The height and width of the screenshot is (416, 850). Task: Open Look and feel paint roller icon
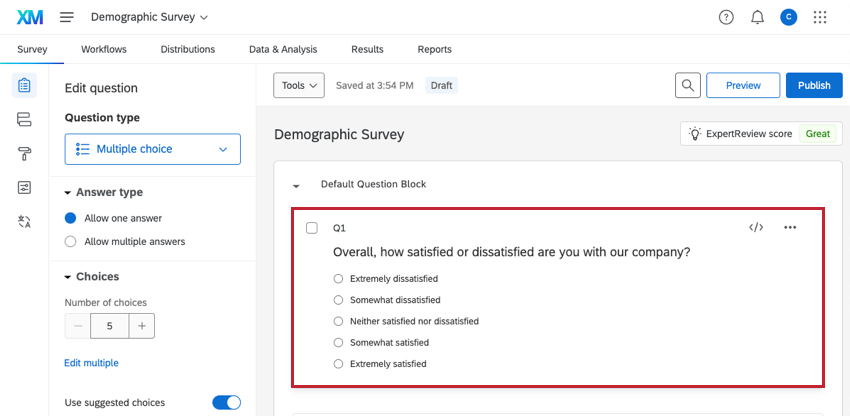(x=24, y=153)
